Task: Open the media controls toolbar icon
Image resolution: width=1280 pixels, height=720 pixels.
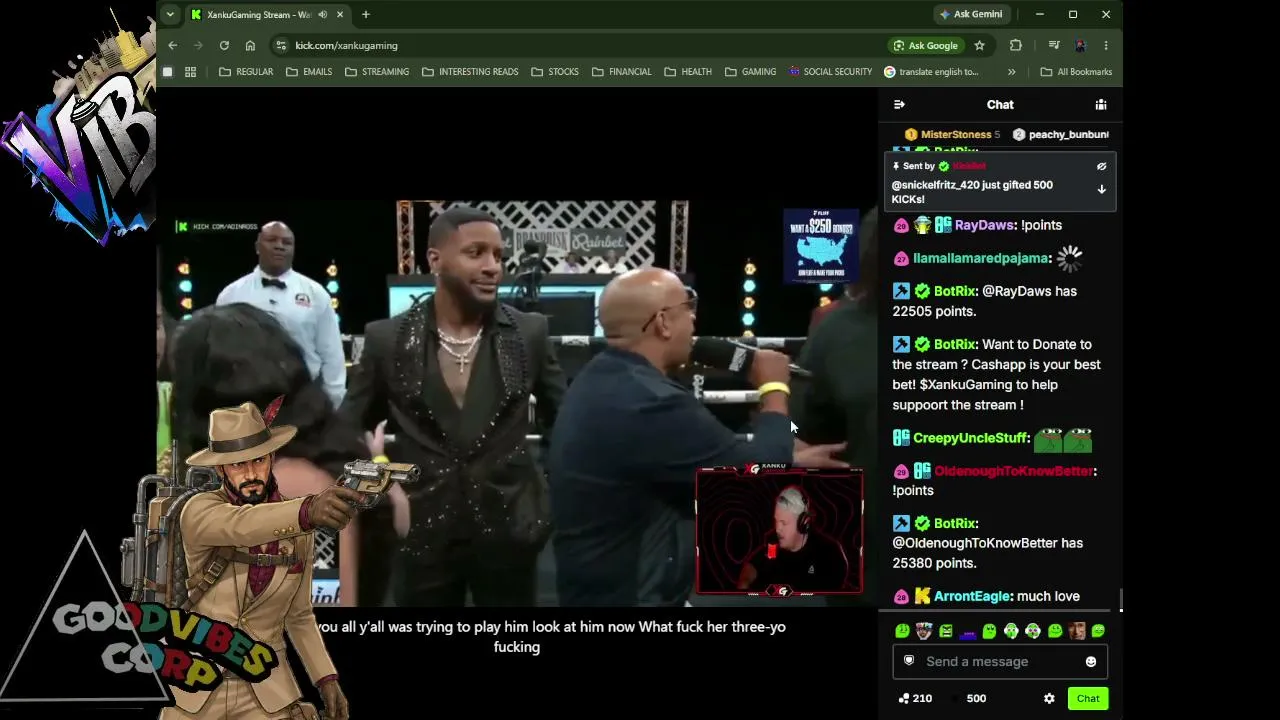Action: [1054, 45]
